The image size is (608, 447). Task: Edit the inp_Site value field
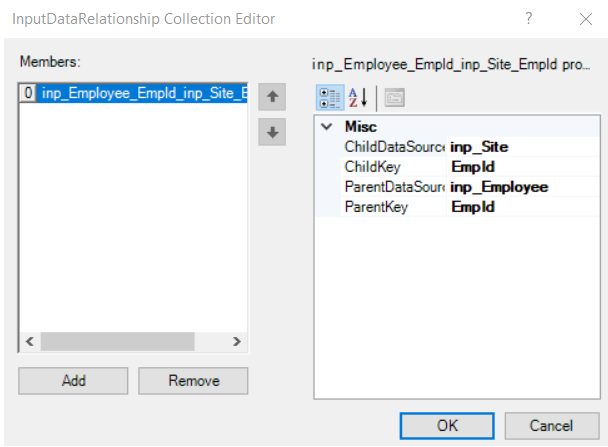pos(523,147)
